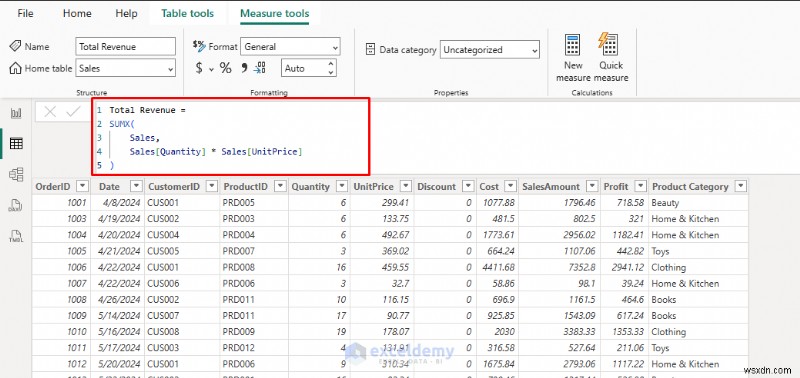Apply currency format dollar icon
Viewport: 800px width, 378px height.
pyautogui.click(x=199, y=68)
